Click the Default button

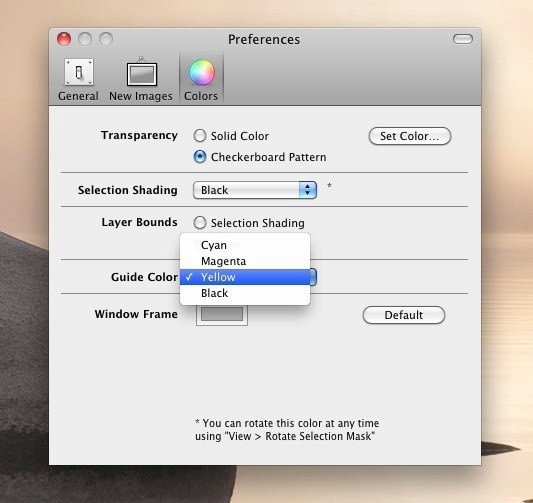[x=403, y=315]
